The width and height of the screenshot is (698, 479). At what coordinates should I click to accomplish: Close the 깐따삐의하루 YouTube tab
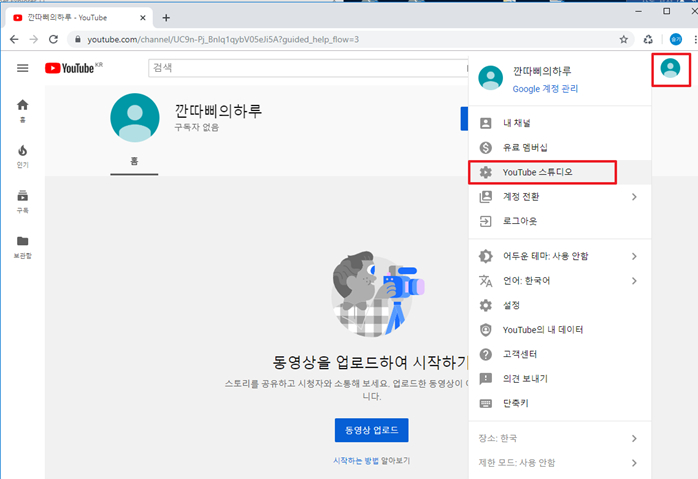tap(143, 18)
